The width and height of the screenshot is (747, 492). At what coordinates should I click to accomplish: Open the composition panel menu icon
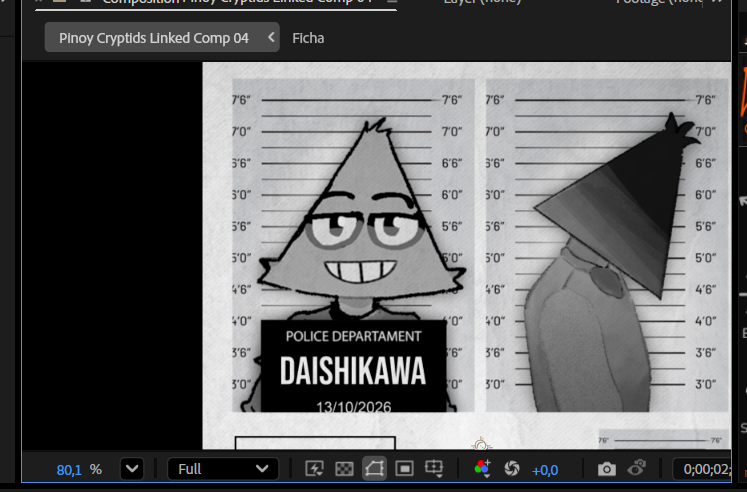tap(392, 2)
